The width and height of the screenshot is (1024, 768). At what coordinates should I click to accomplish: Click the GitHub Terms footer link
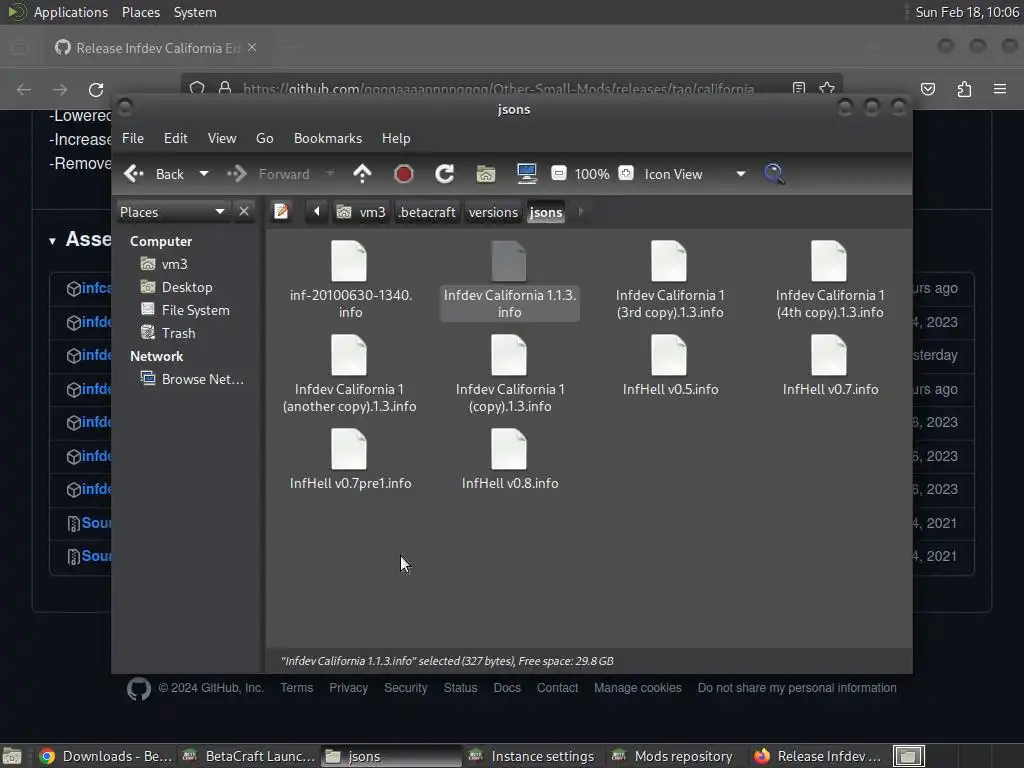pos(296,688)
